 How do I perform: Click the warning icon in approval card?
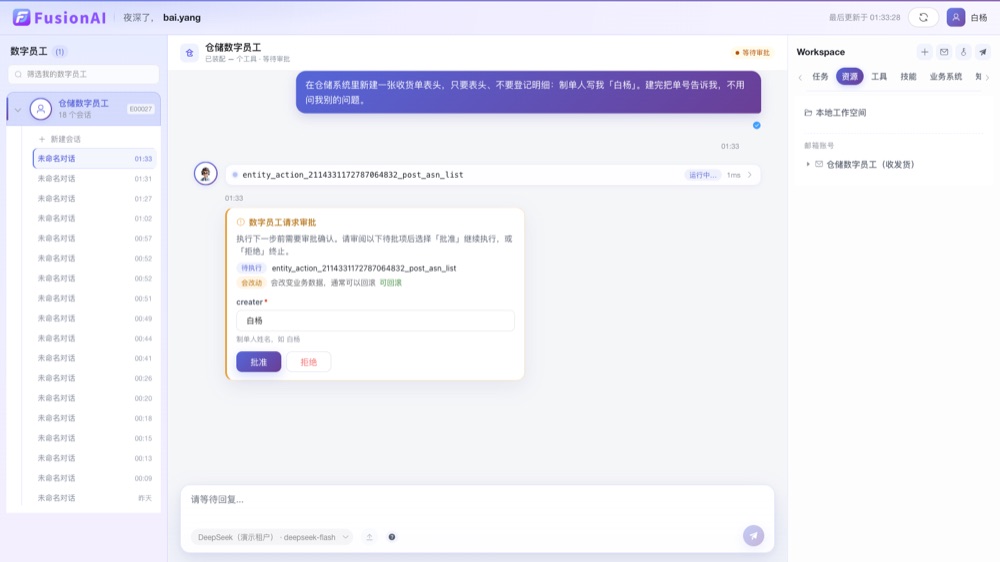pyautogui.click(x=240, y=222)
